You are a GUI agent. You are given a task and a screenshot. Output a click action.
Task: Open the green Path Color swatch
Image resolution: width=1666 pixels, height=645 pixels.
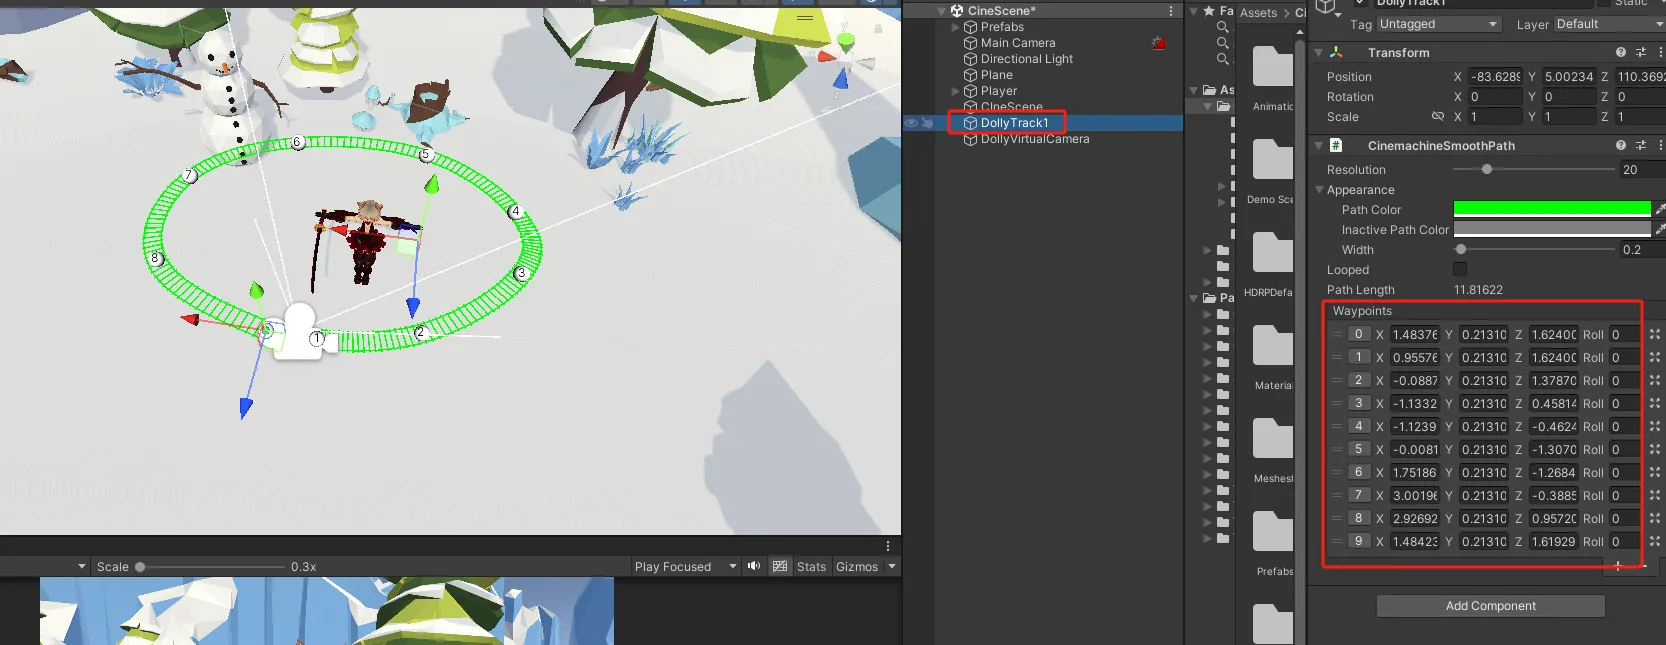[x=1552, y=209]
